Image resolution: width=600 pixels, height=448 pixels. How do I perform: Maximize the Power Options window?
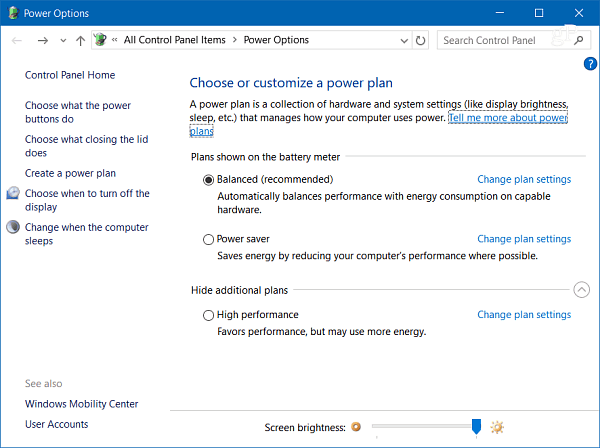pos(539,13)
